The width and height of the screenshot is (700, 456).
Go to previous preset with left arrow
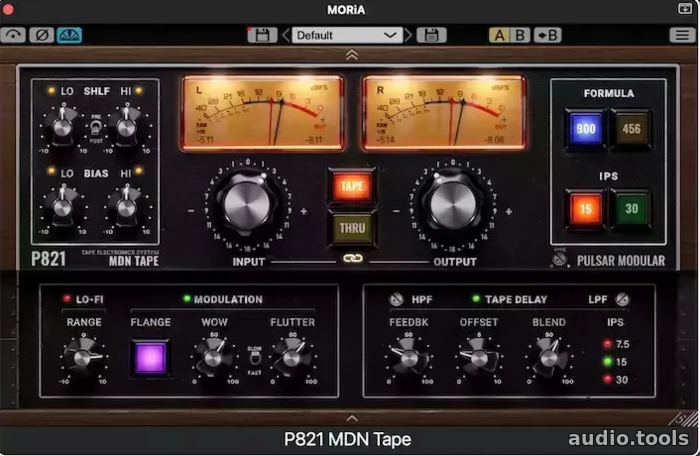click(286, 35)
